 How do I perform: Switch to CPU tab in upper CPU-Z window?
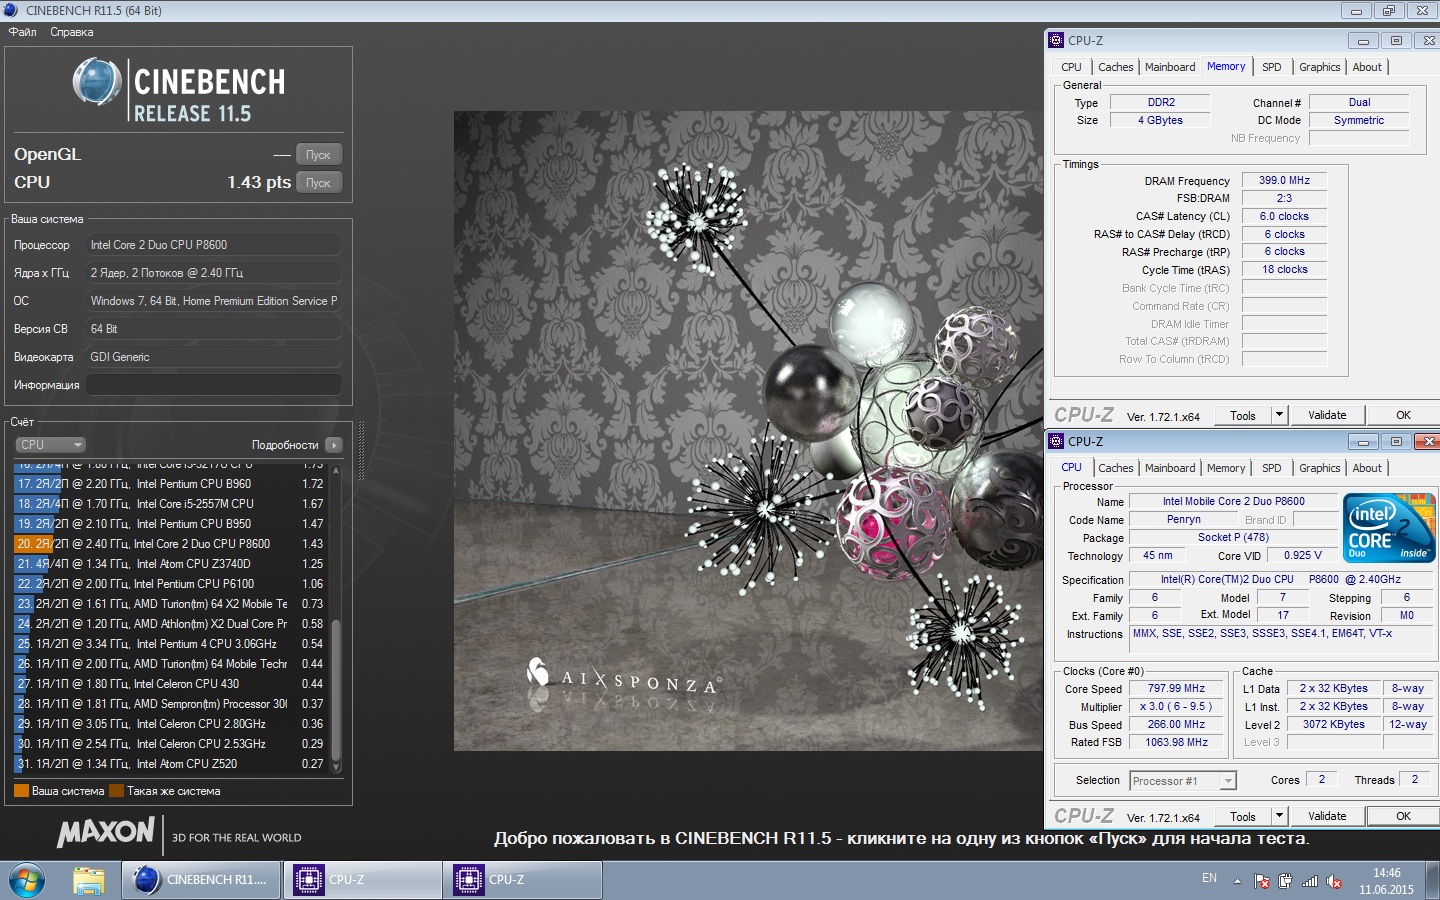1071,67
